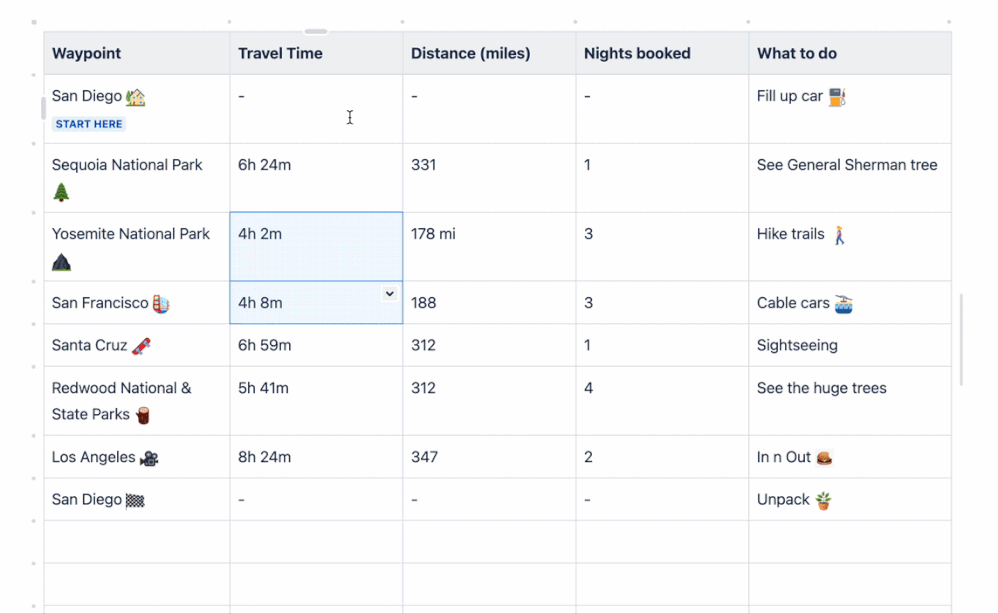The image size is (998, 614).
Task: Click the START HERE status lozenge
Action: pos(89,124)
